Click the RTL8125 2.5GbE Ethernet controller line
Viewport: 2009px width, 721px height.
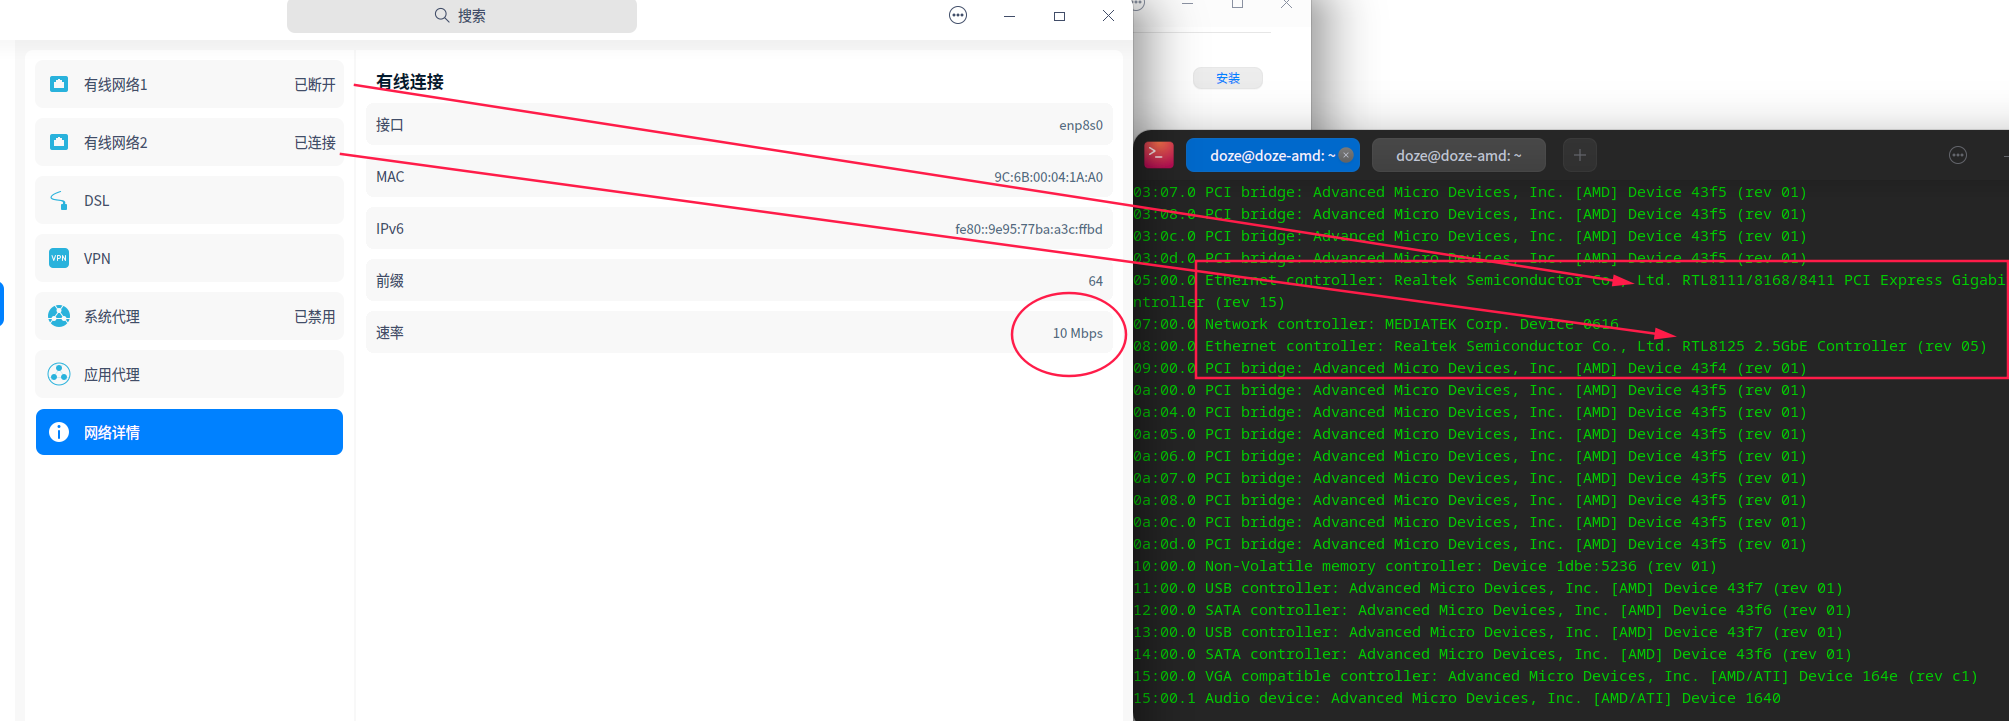[x=1560, y=346]
